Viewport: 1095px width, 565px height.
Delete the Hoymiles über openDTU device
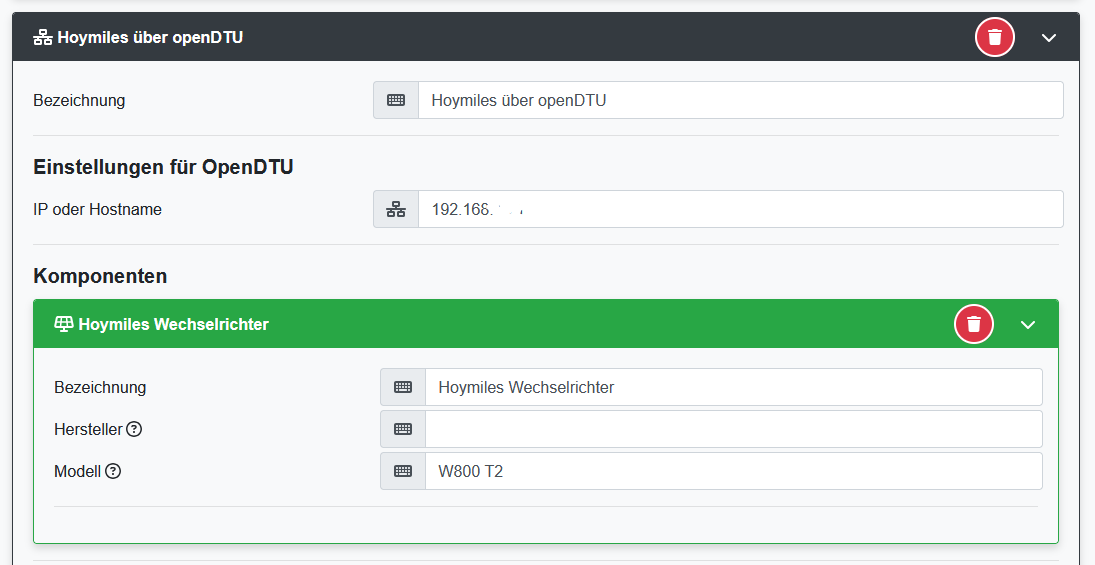994,38
